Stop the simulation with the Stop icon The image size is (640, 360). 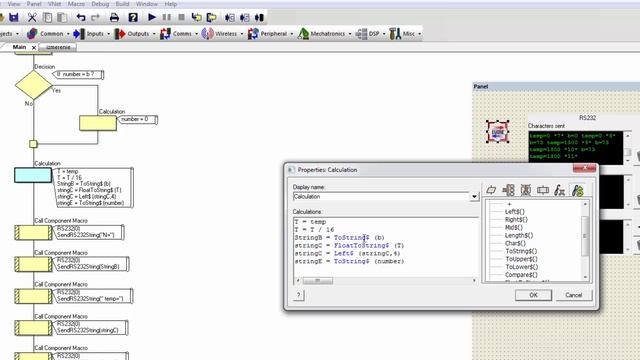tap(182, 18)
